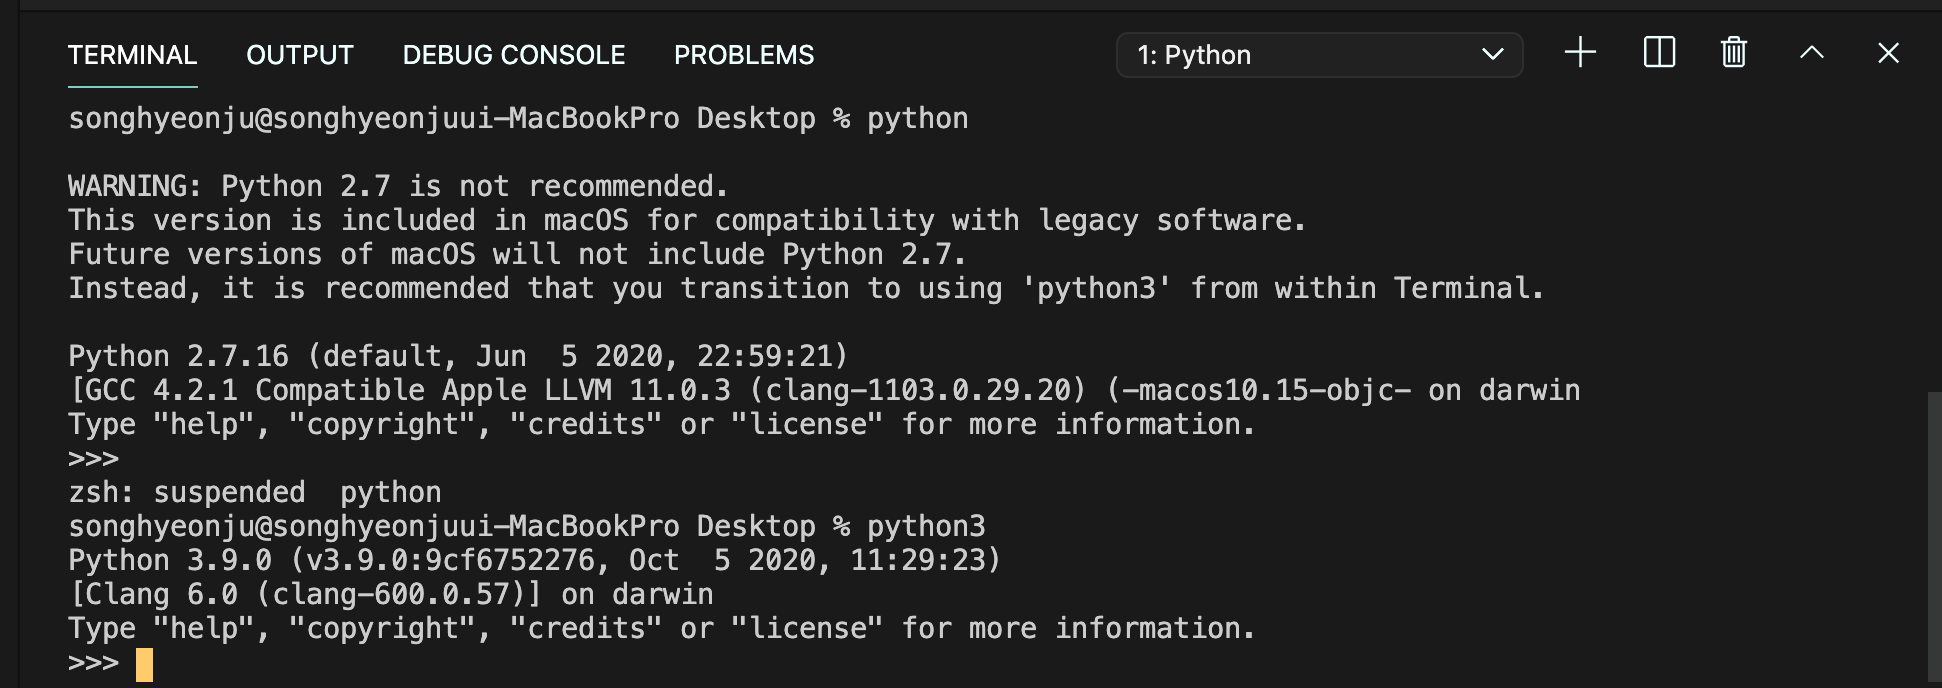1942x688 pixels.
Task: Click 'This version is included in macOS' line
Action: pyautogui.click(x=687, y=220)
